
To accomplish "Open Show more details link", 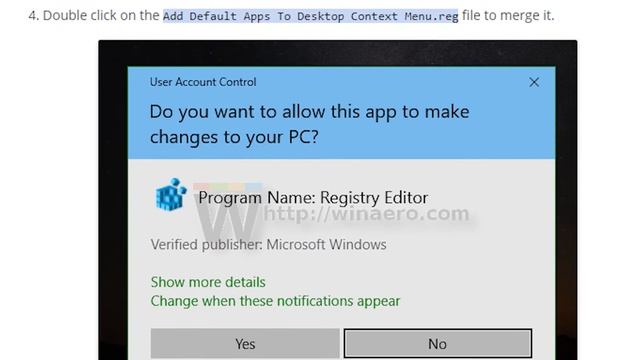I will tap(208, 282).
